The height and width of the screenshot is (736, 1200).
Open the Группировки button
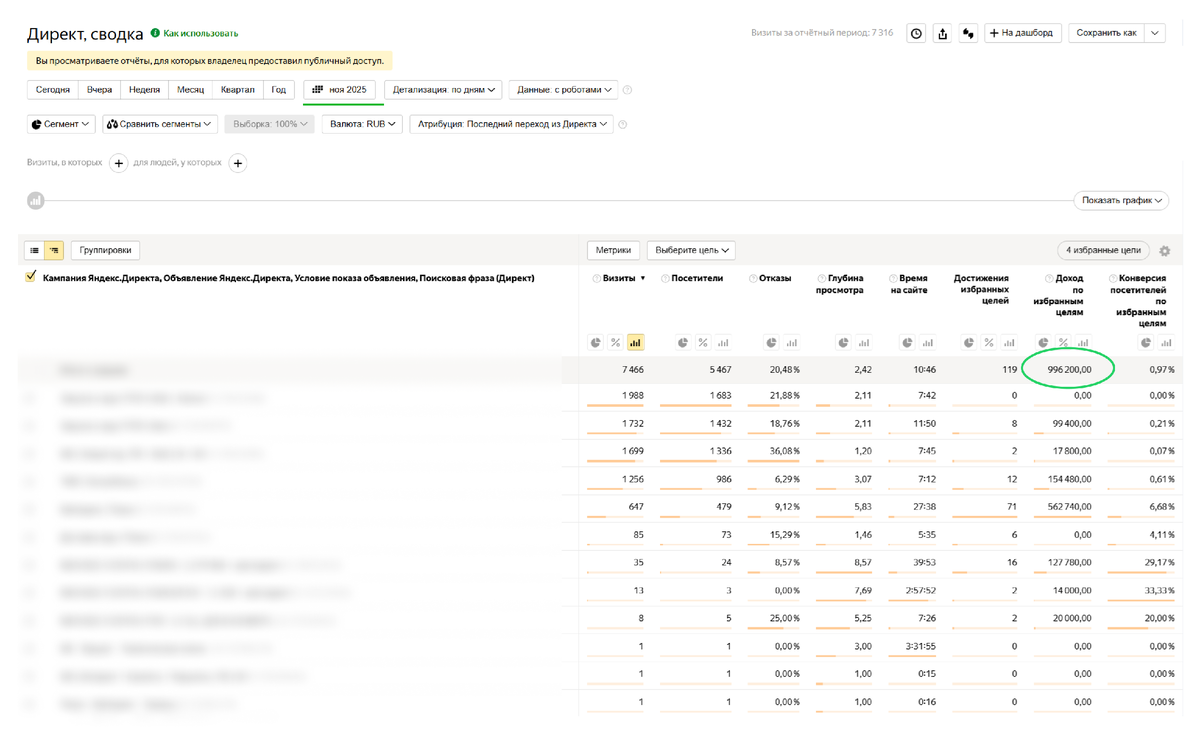(105, 250)
